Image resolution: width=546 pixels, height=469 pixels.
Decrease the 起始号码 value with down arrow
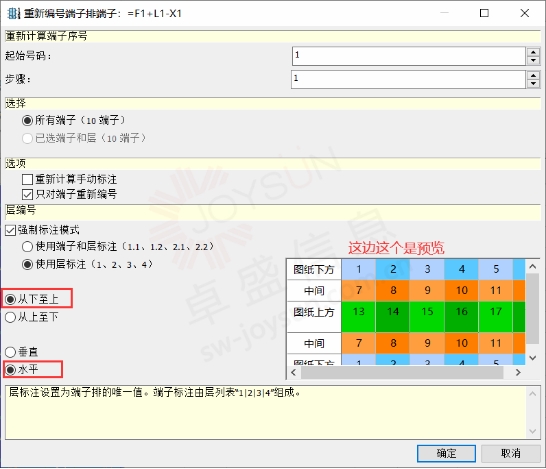click(533, 61)
